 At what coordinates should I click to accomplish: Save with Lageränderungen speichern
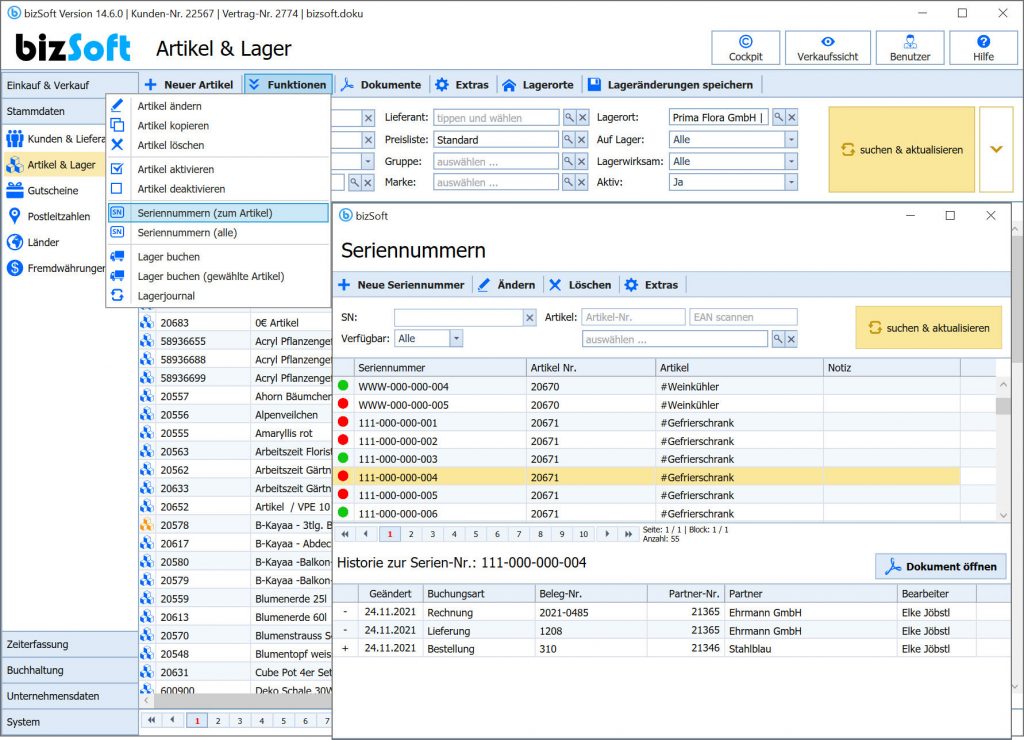(x=671, y=85)
